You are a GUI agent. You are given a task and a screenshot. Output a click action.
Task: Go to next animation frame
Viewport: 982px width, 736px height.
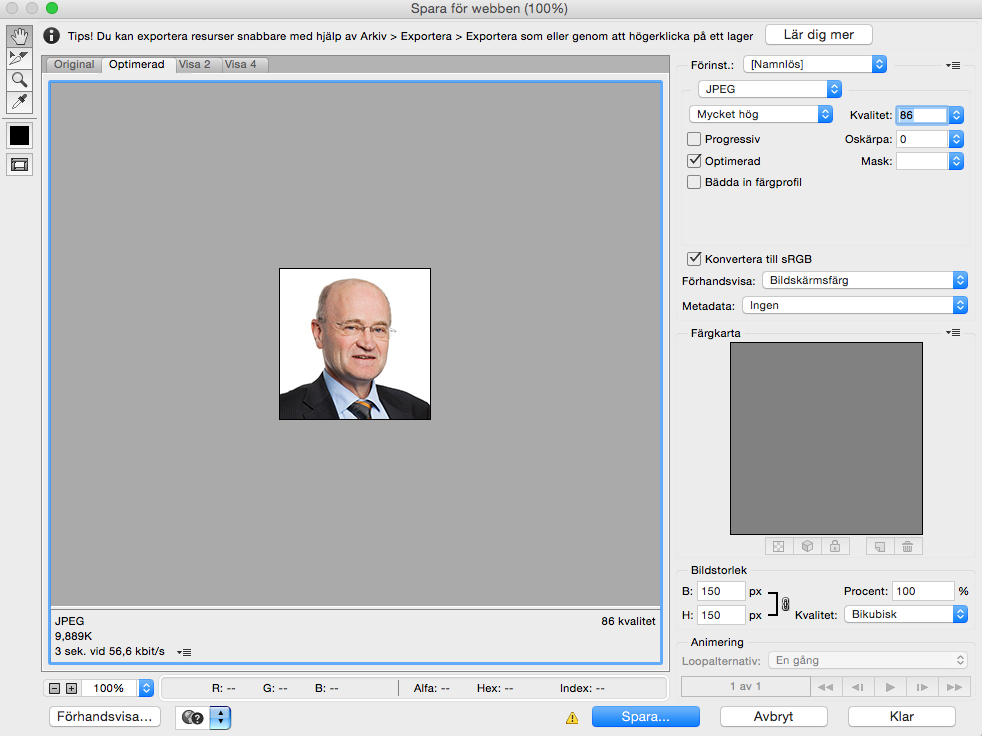[x=922, y=687]
